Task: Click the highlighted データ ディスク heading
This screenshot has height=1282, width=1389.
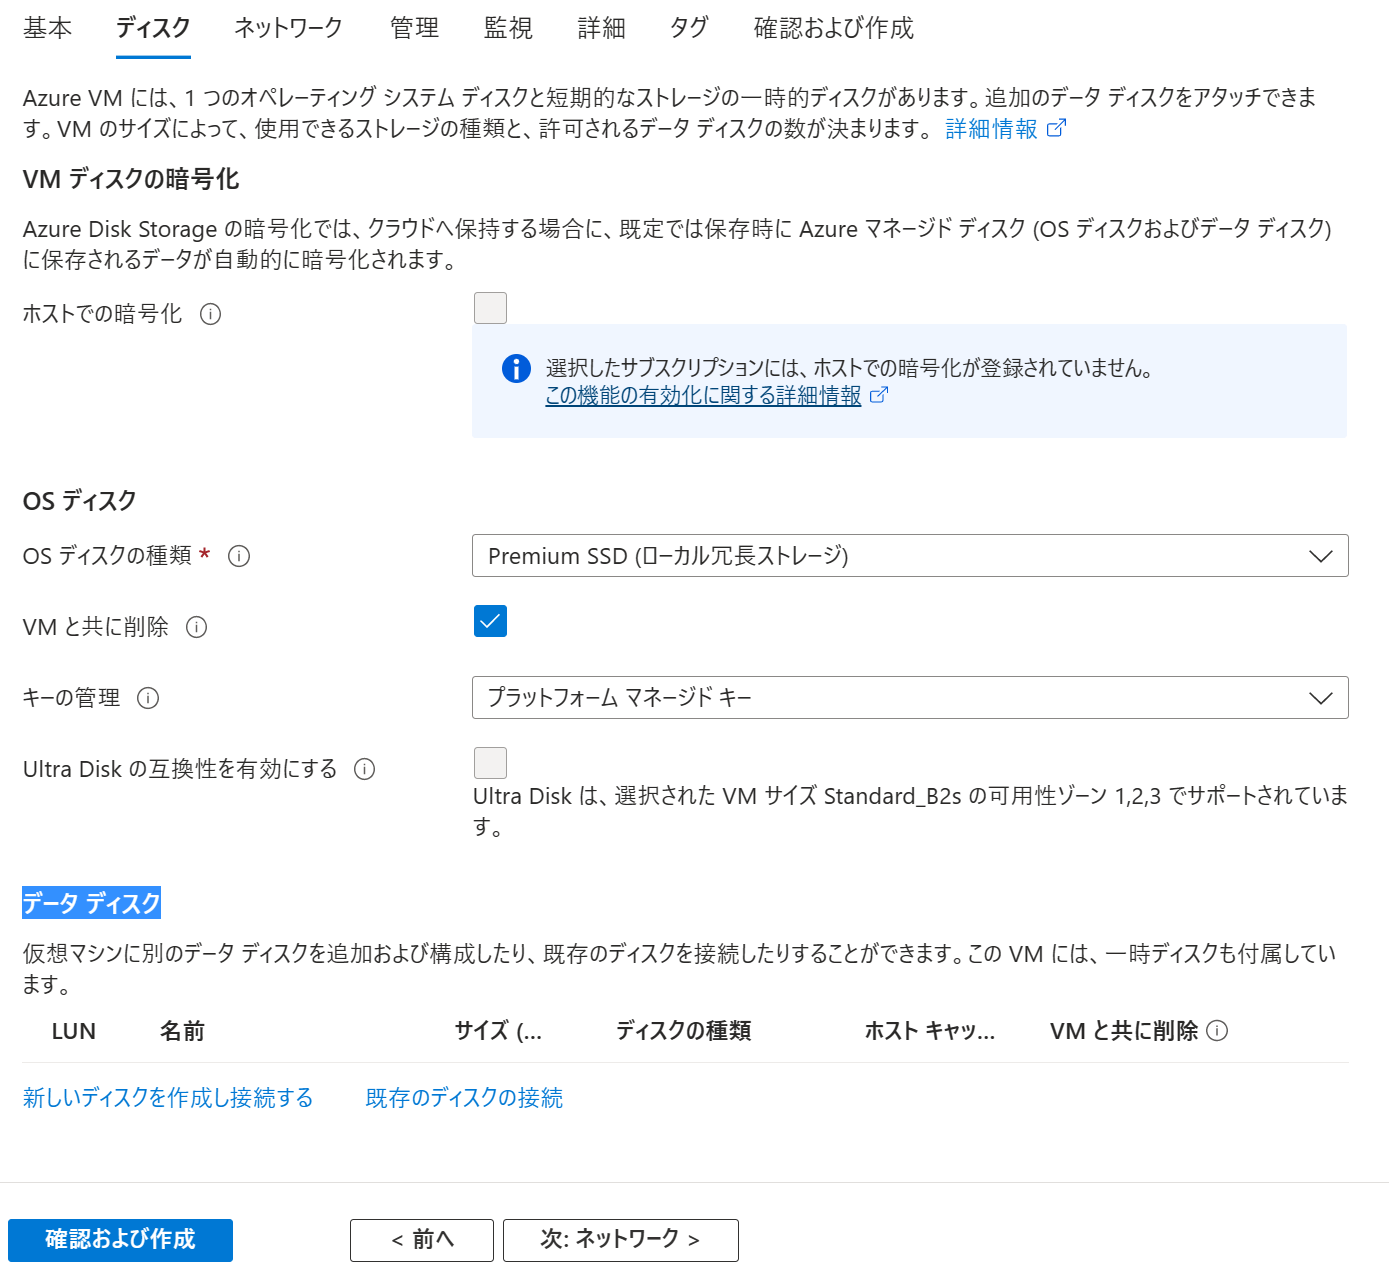Action: click(92, 903)
